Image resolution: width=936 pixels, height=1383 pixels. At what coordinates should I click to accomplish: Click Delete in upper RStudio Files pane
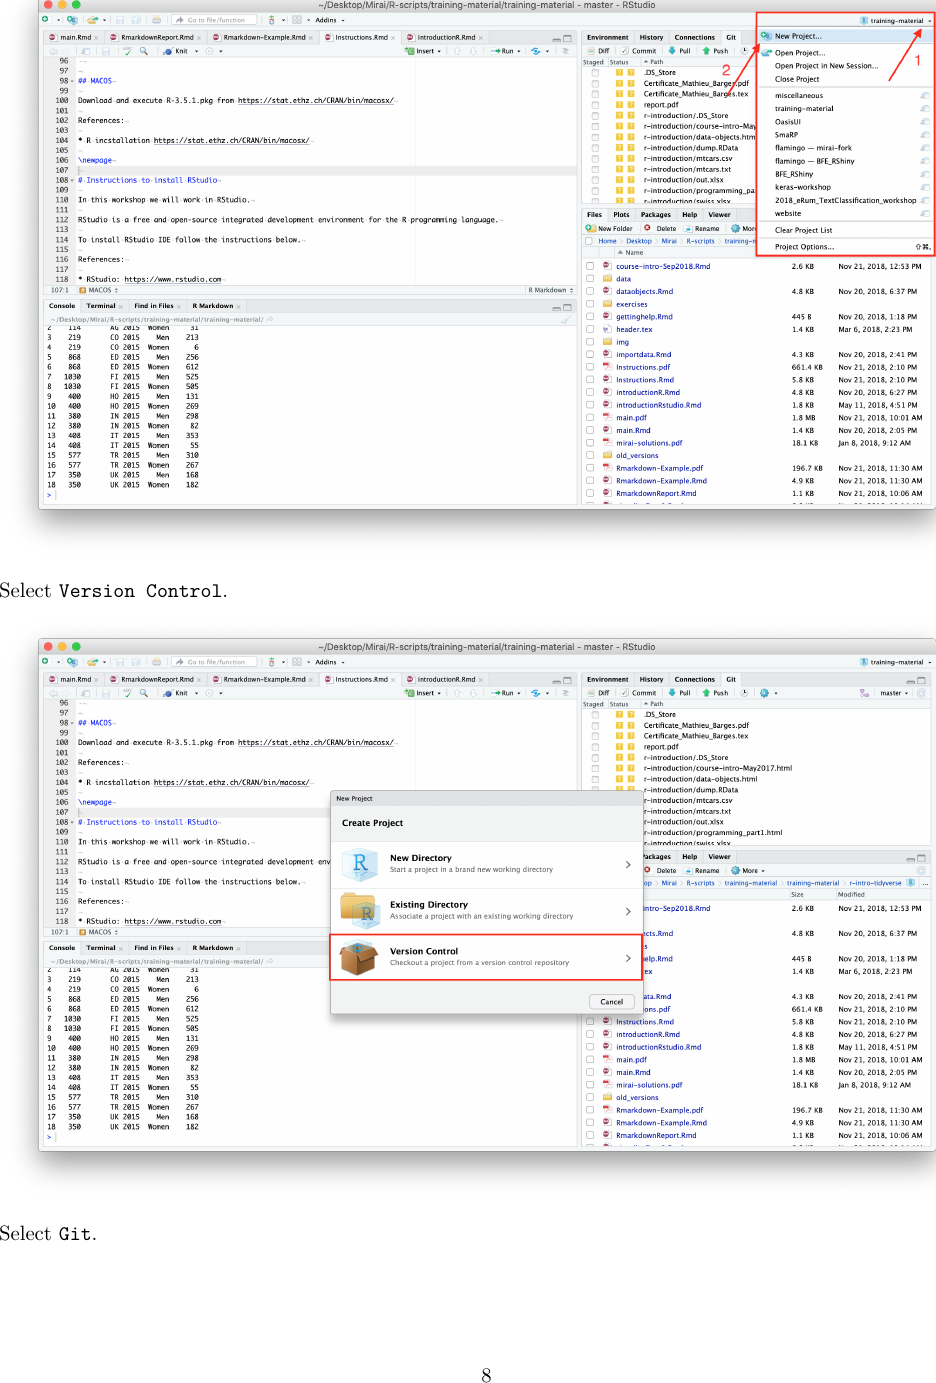[x=661, y=228]
